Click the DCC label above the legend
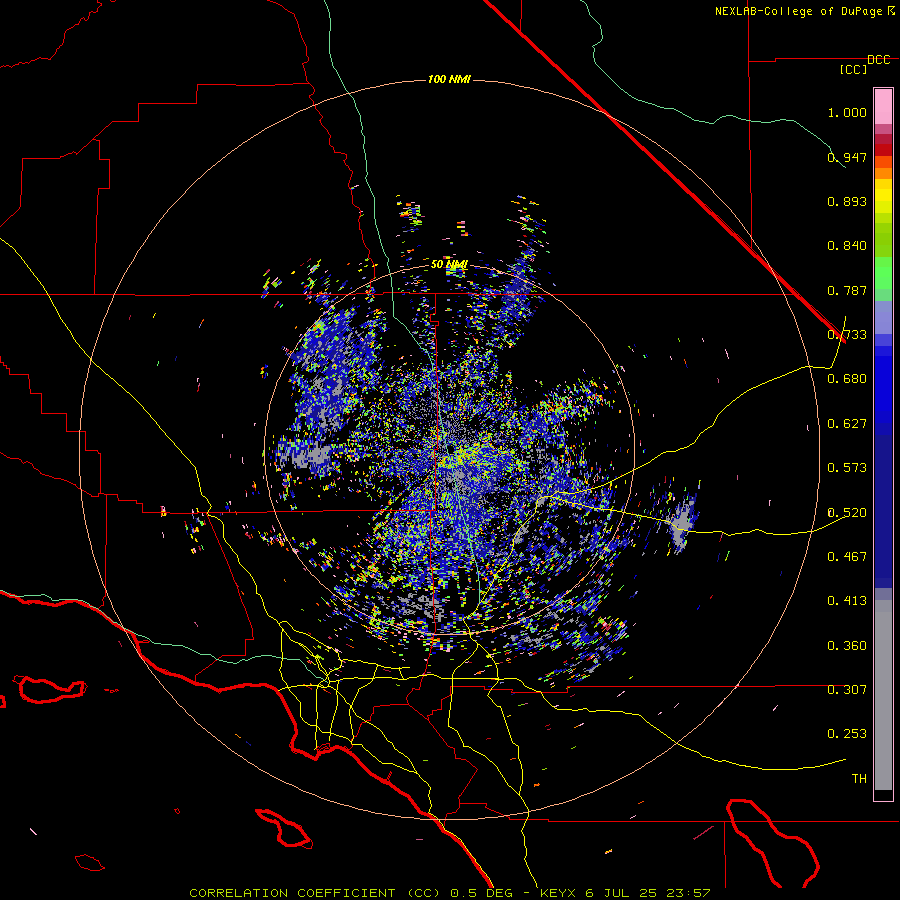Screen dimensions: 900x900 coord(879,60)
